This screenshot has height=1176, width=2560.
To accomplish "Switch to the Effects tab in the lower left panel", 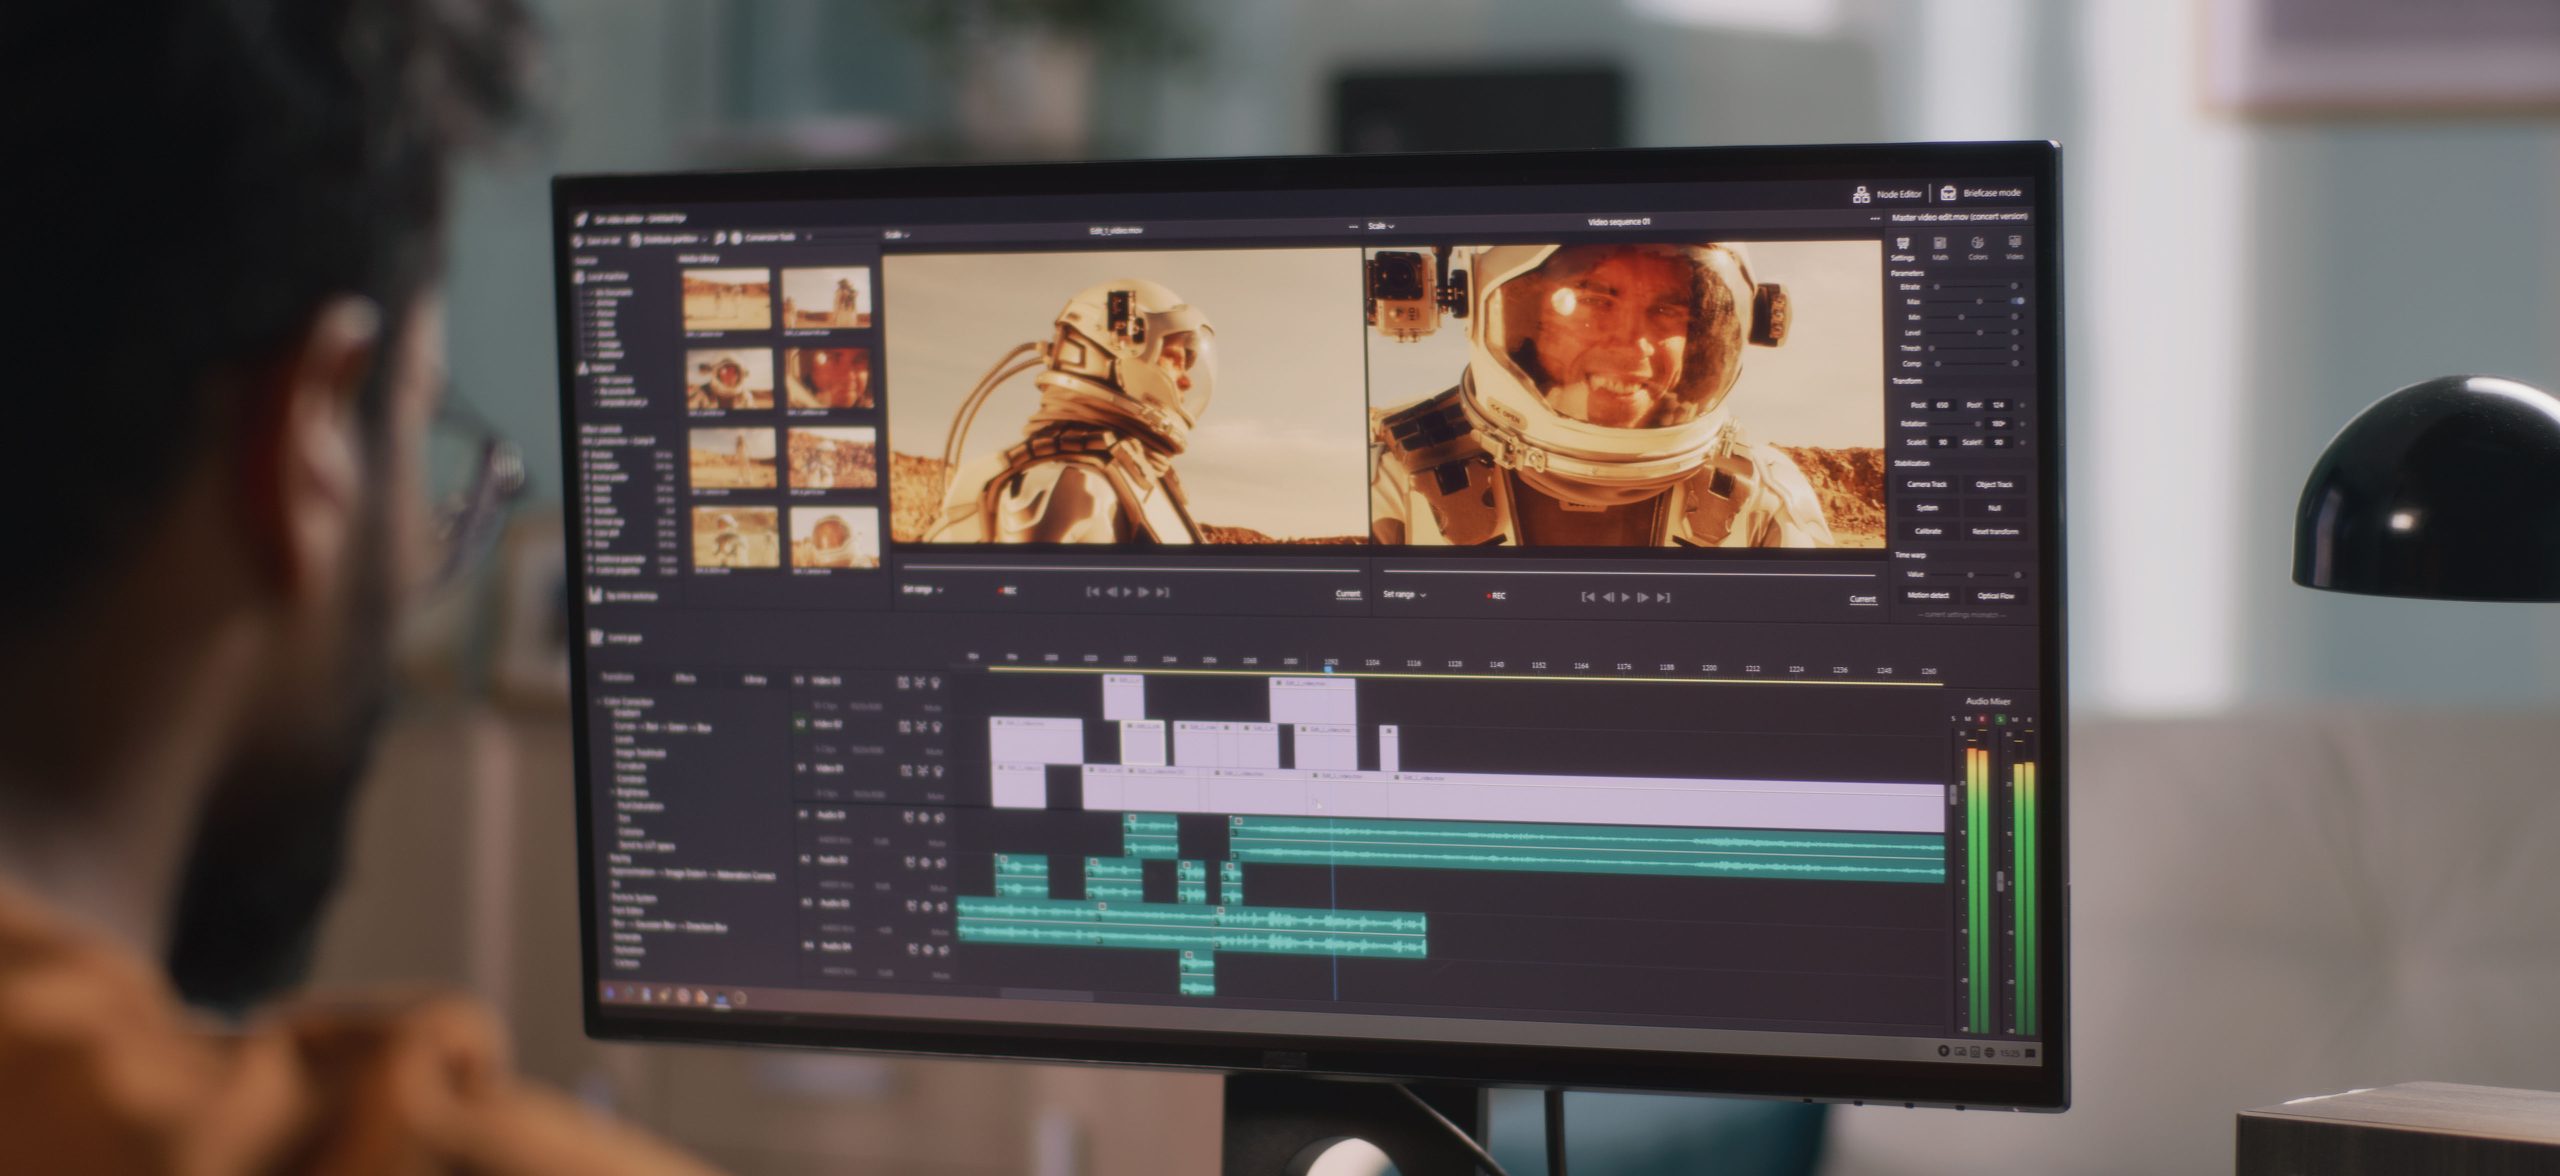I will (x=685, y=678).
